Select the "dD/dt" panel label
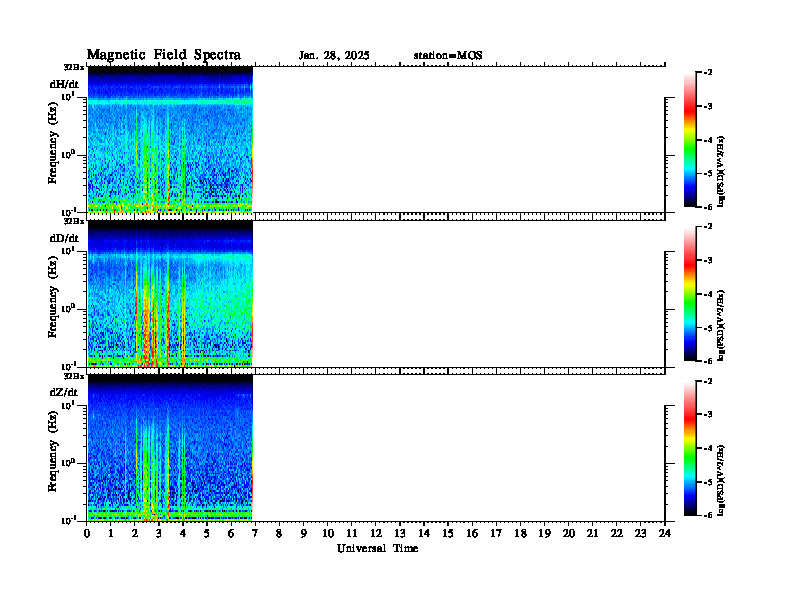This screenshot has width=792, height=612. pos(64,238)
